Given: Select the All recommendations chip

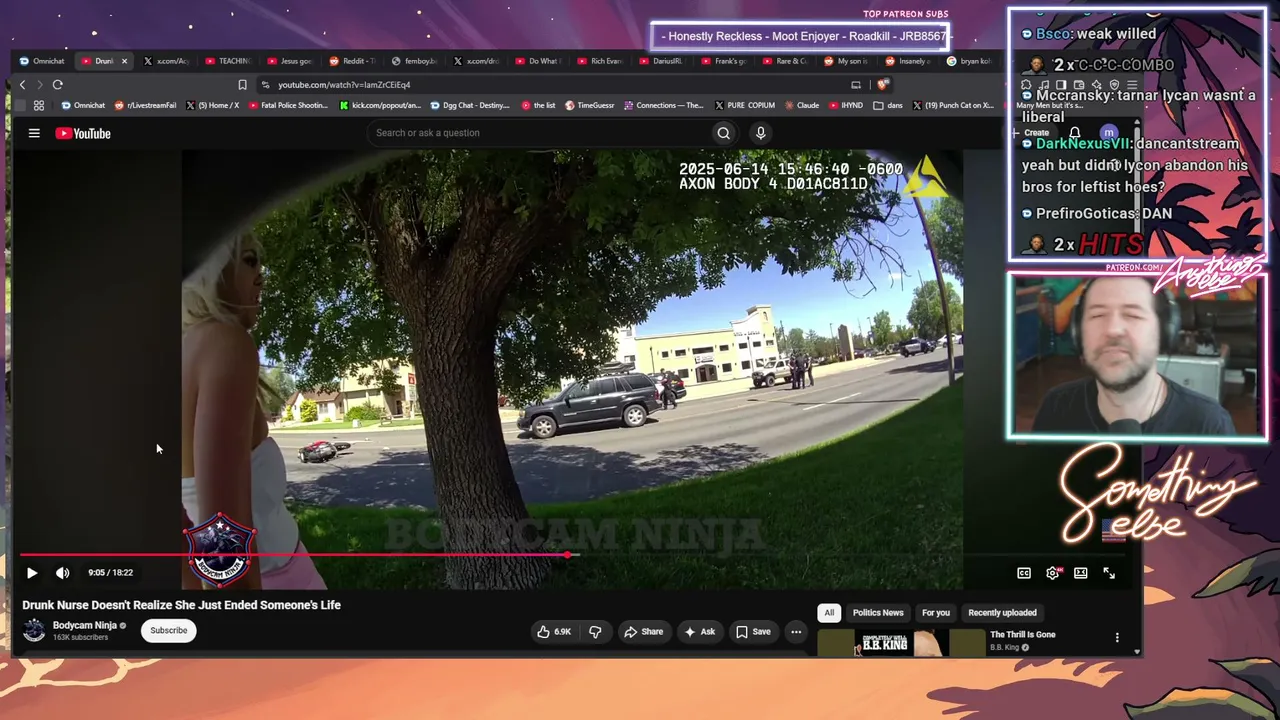Looking at the screenshot, I should (x=829, y=613).
